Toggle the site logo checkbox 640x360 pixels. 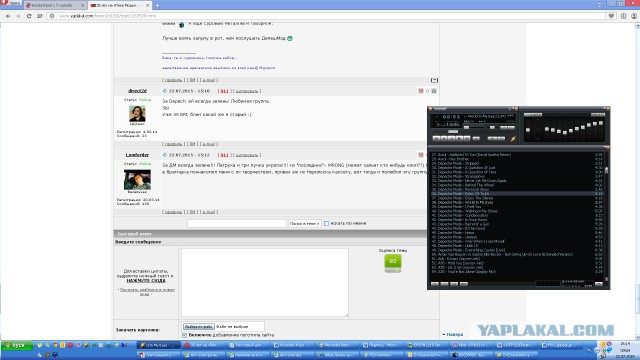(x=184, y=335)
